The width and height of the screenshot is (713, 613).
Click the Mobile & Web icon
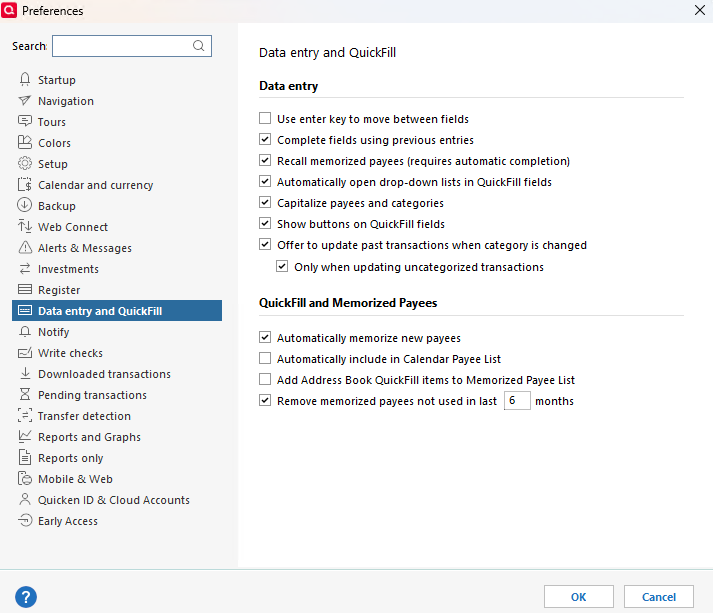click(x=25, y=478)
